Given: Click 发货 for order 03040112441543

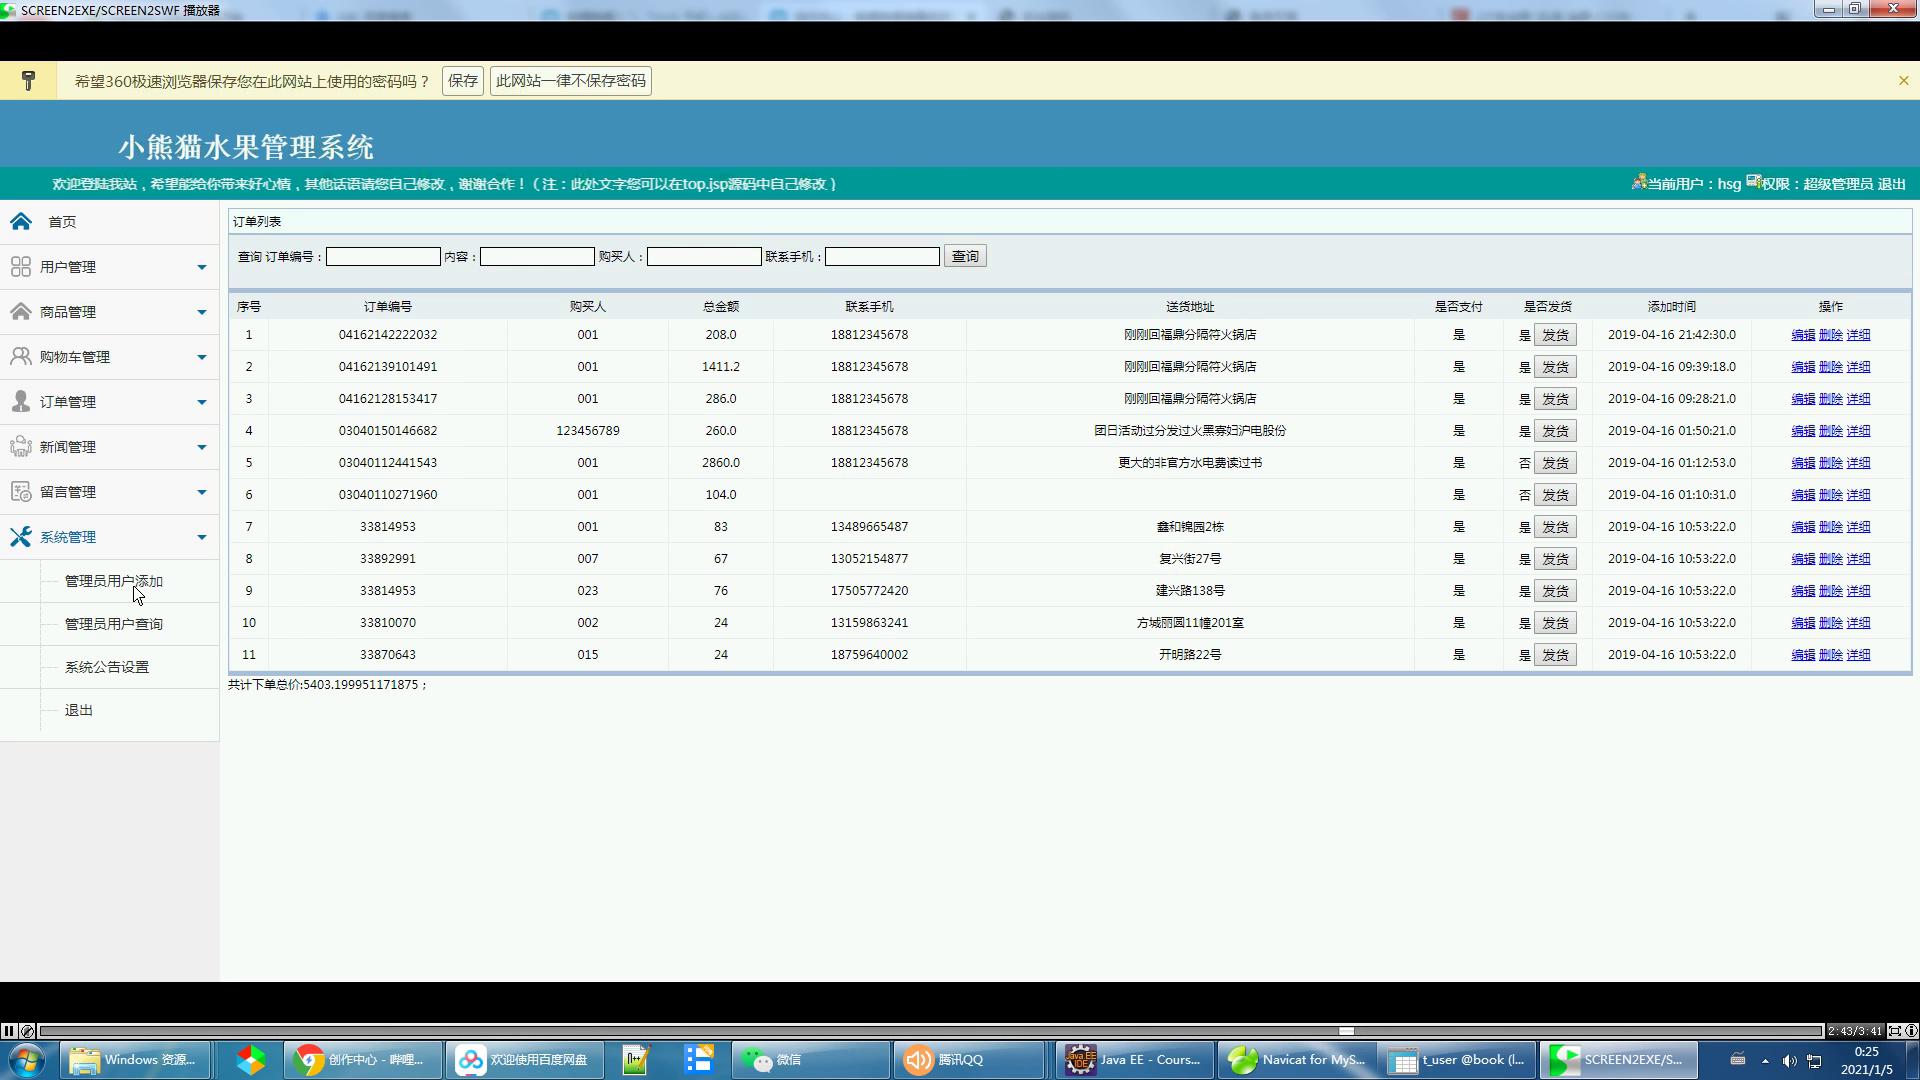Looking at the screenshot, I should pyautogui.click(x=1555, y=463).
